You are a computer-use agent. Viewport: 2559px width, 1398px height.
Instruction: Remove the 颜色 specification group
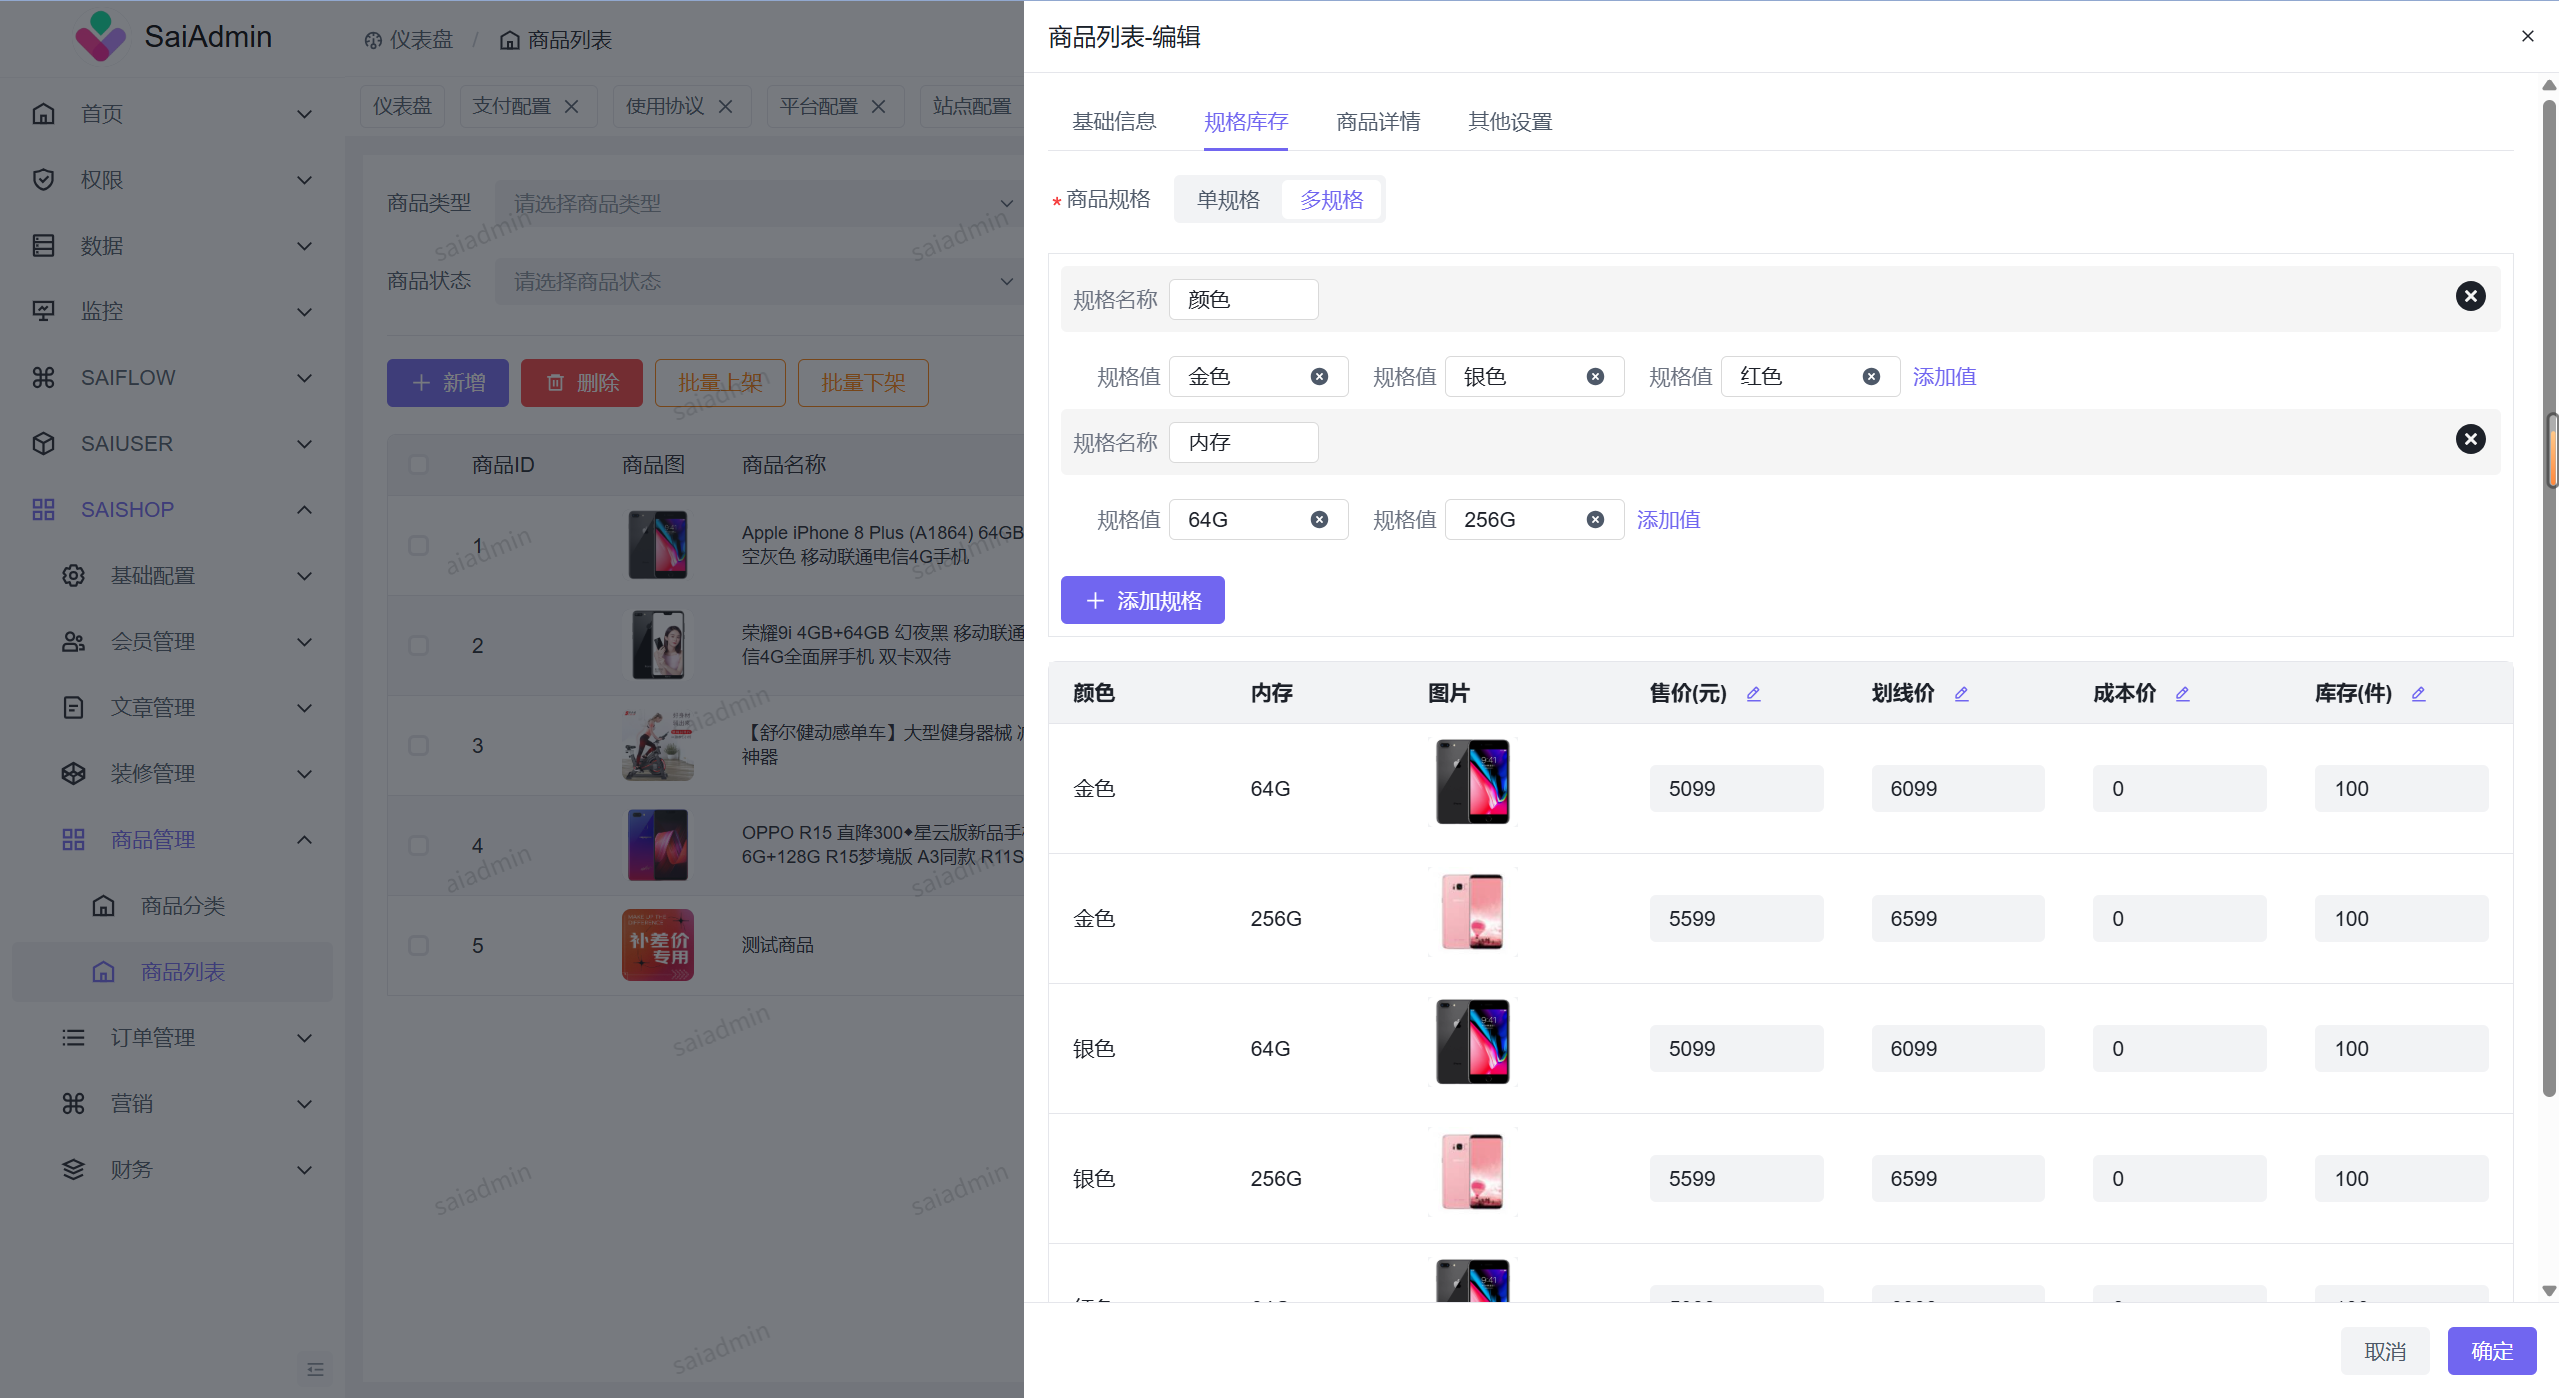tap(2469, 296)
